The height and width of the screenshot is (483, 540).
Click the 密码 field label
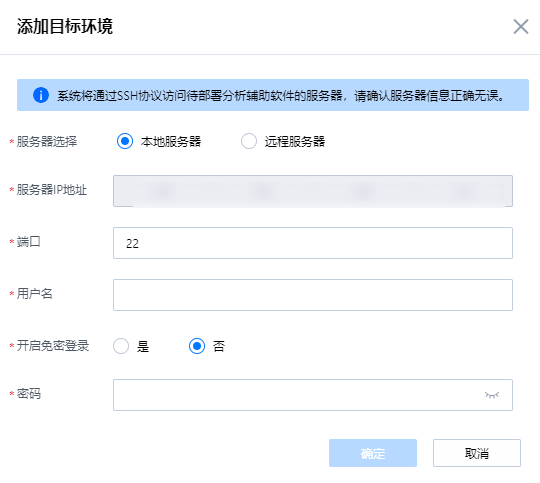point(29,393)
